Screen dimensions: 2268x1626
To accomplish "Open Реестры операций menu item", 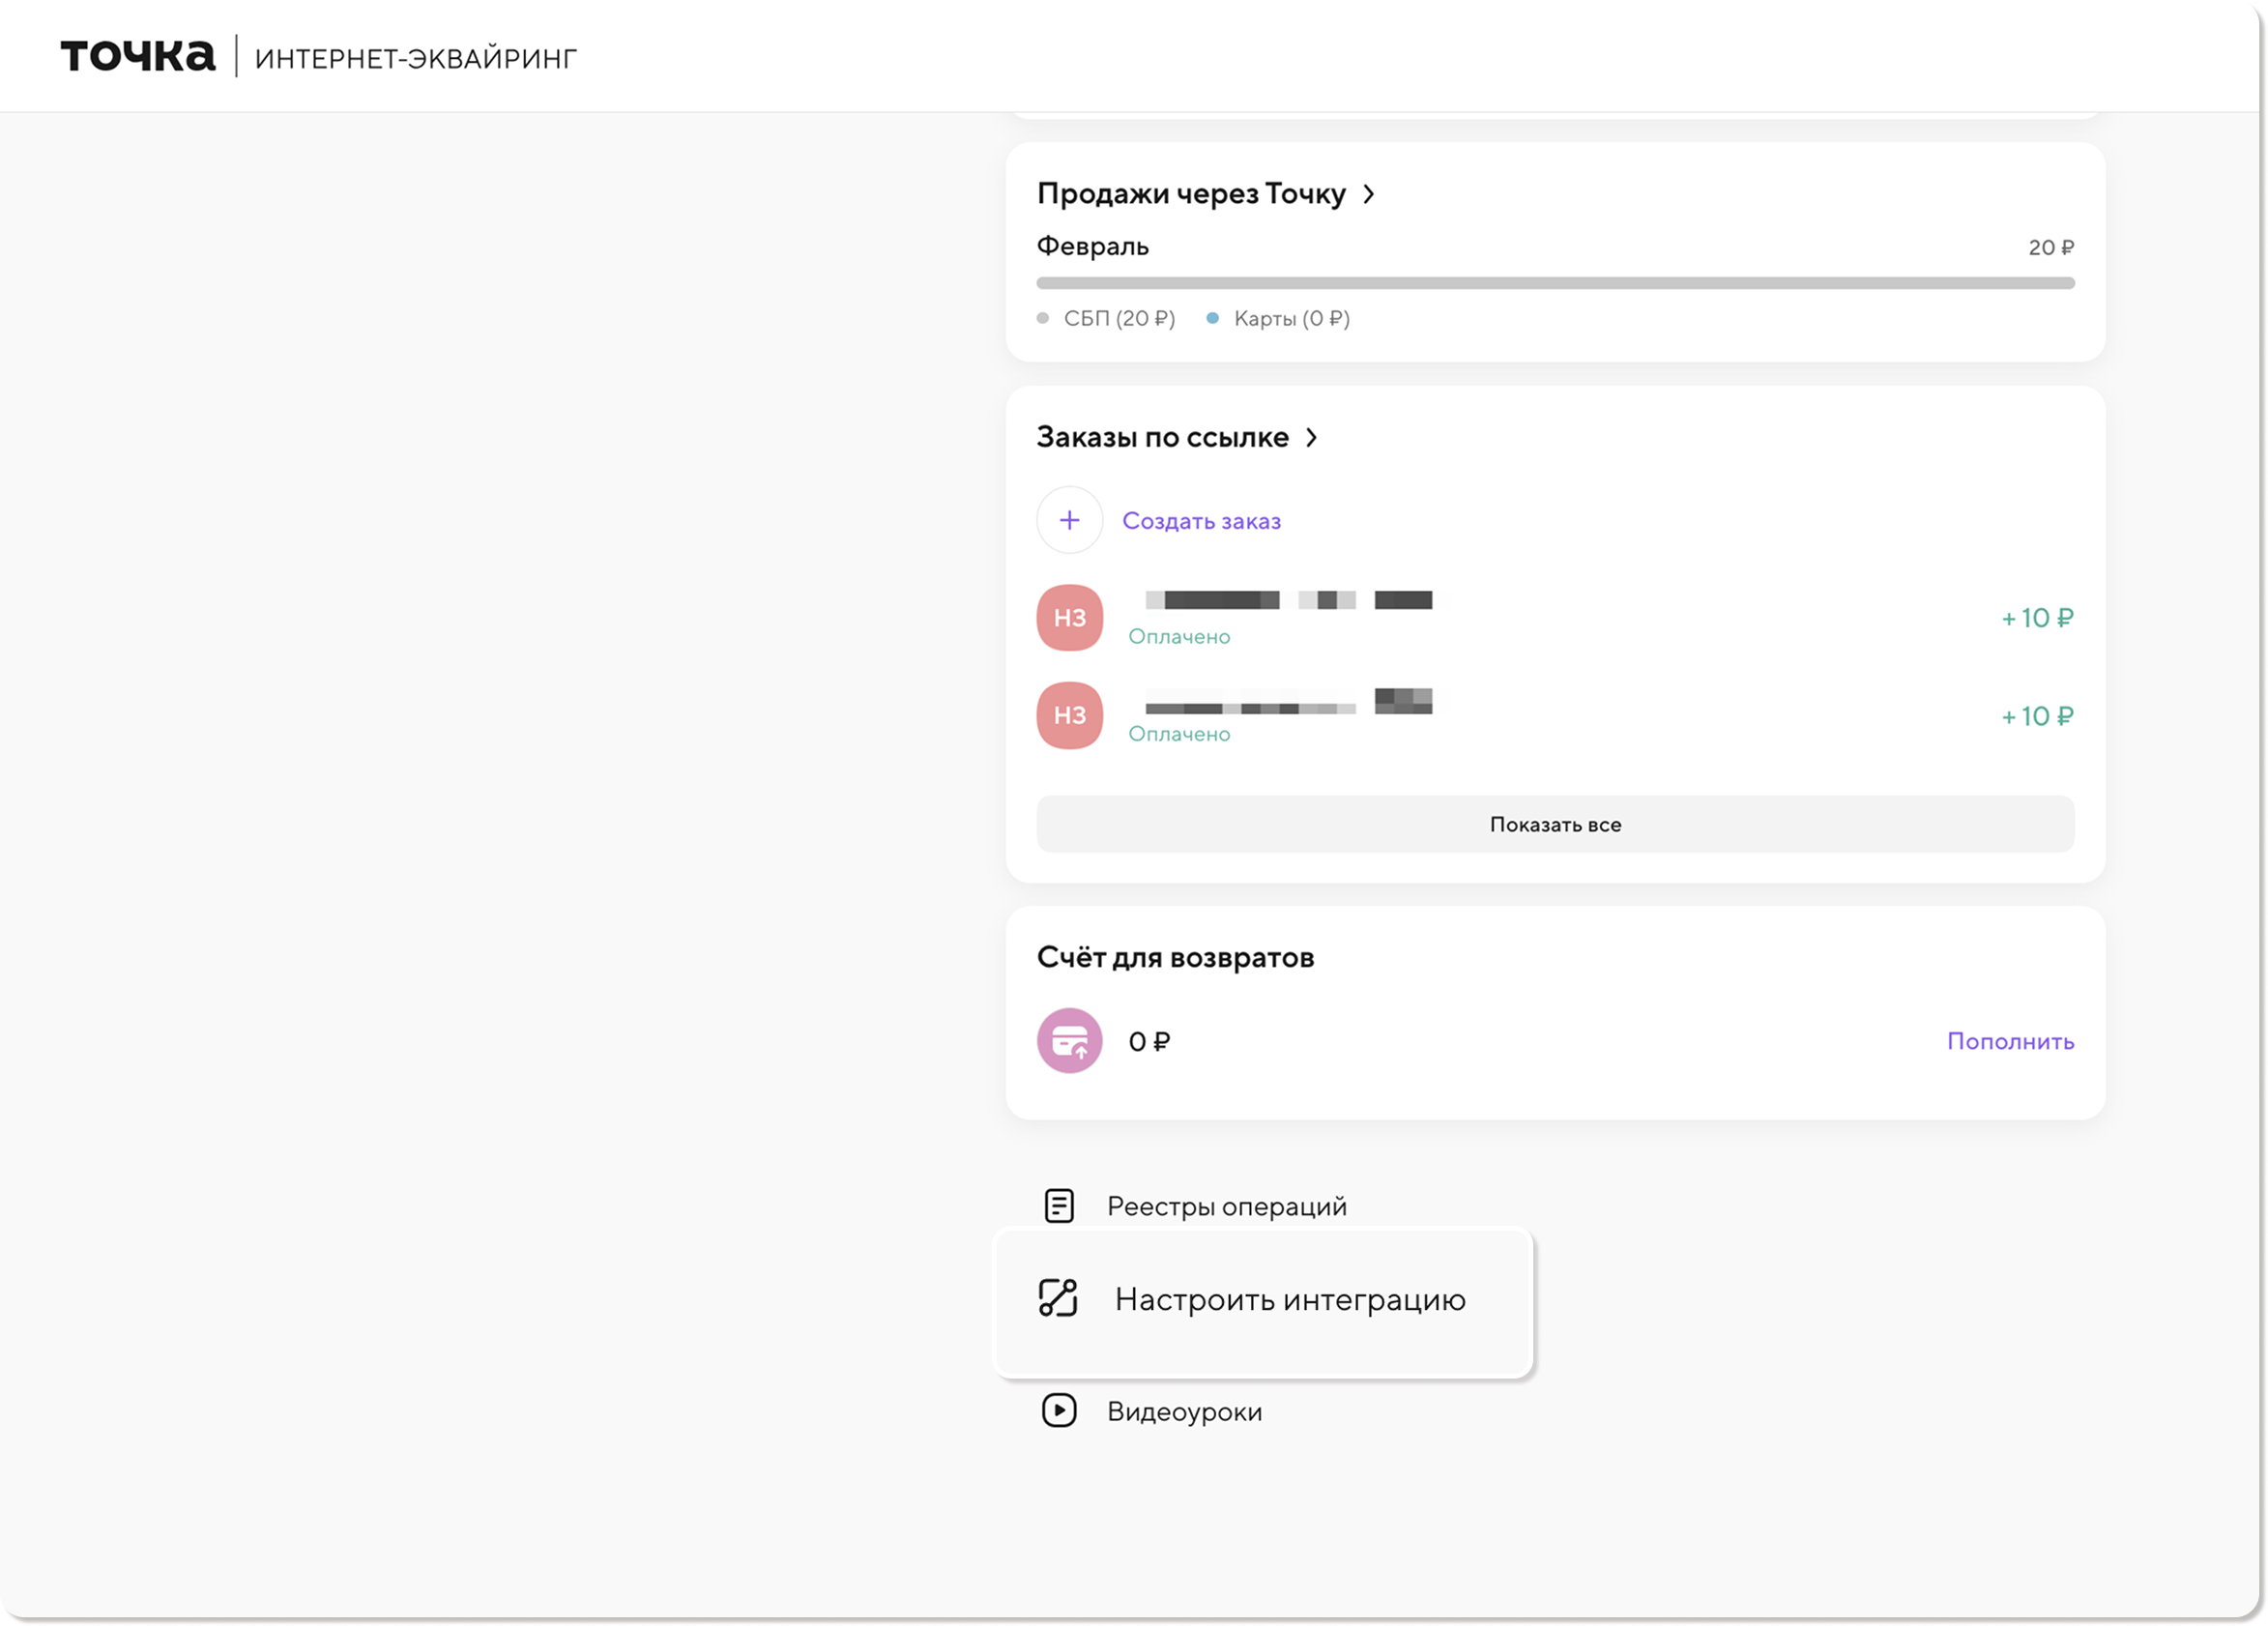I will [1226, 1206].
